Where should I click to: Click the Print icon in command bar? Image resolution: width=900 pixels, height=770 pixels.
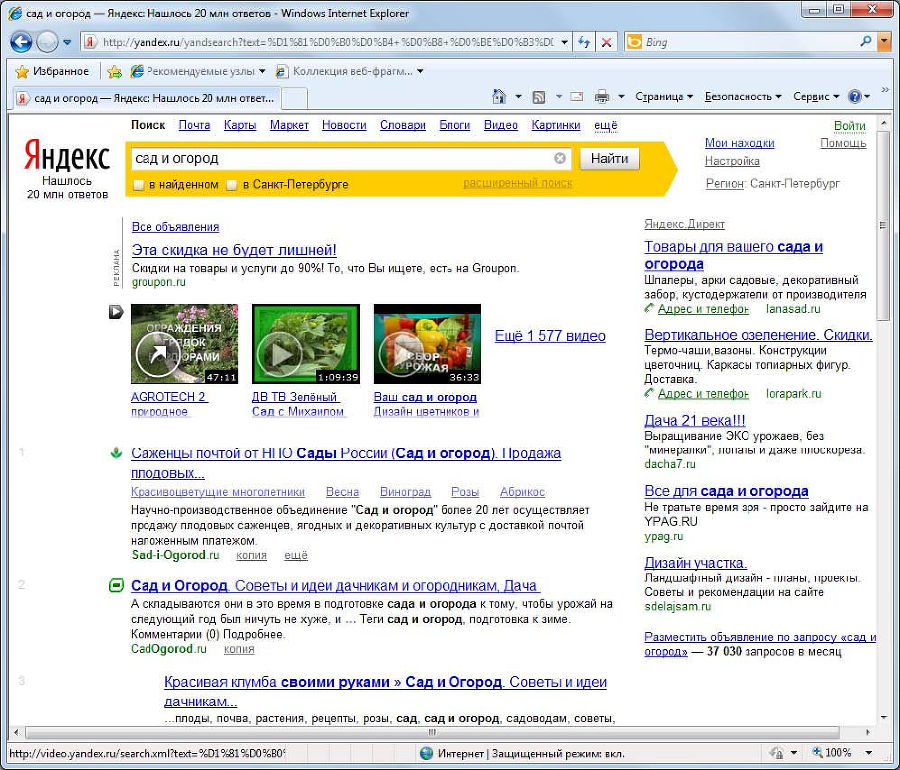click(602, 97)
